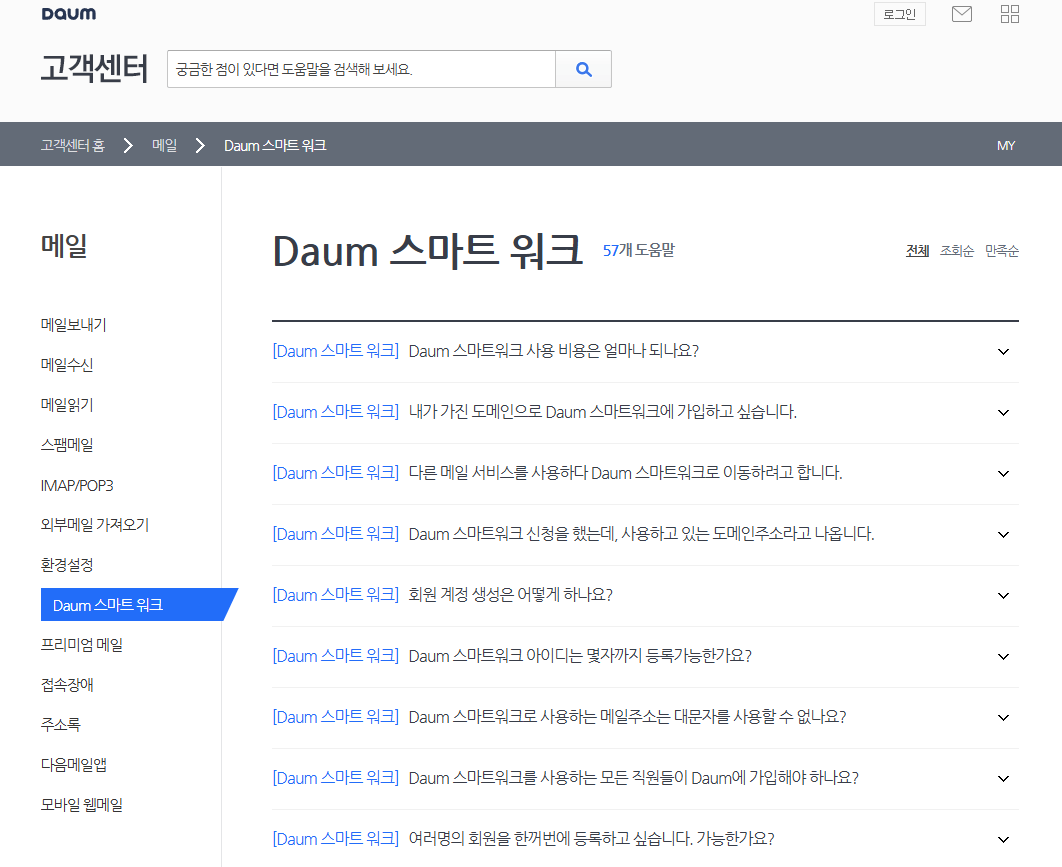
Task: Open question 모든 직원들이 Daum에 가입해야 하나요?
Action: click(633, 778)
